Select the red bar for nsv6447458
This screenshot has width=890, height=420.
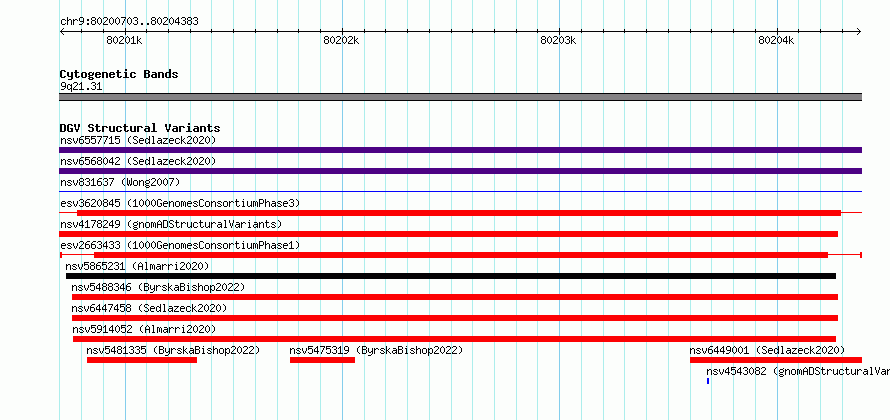455,318
